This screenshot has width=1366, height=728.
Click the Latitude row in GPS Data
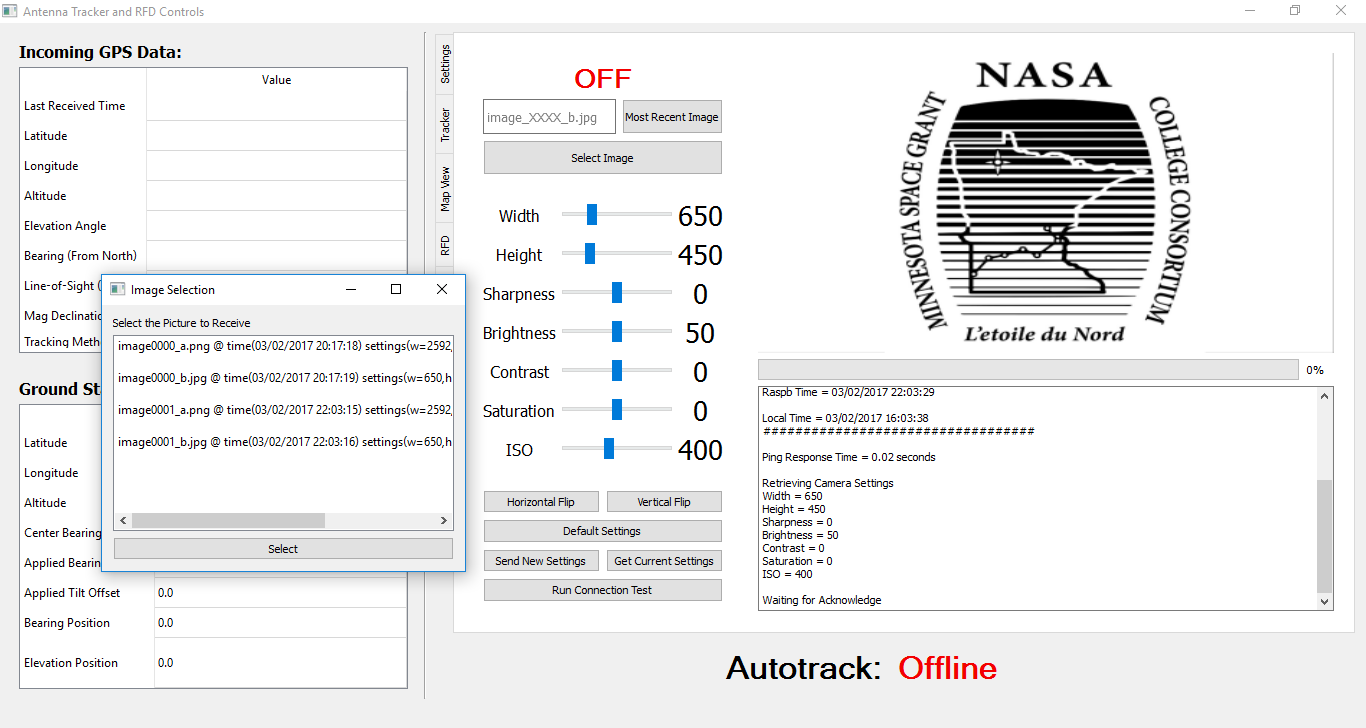coord(214,136)
